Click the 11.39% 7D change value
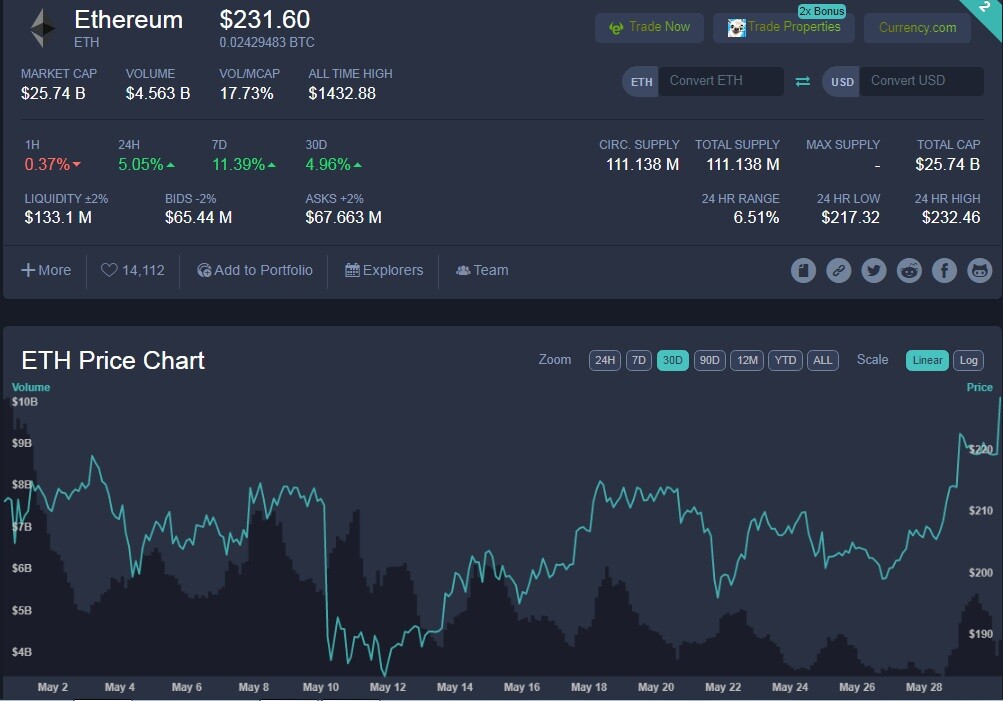 coord(238,164)
